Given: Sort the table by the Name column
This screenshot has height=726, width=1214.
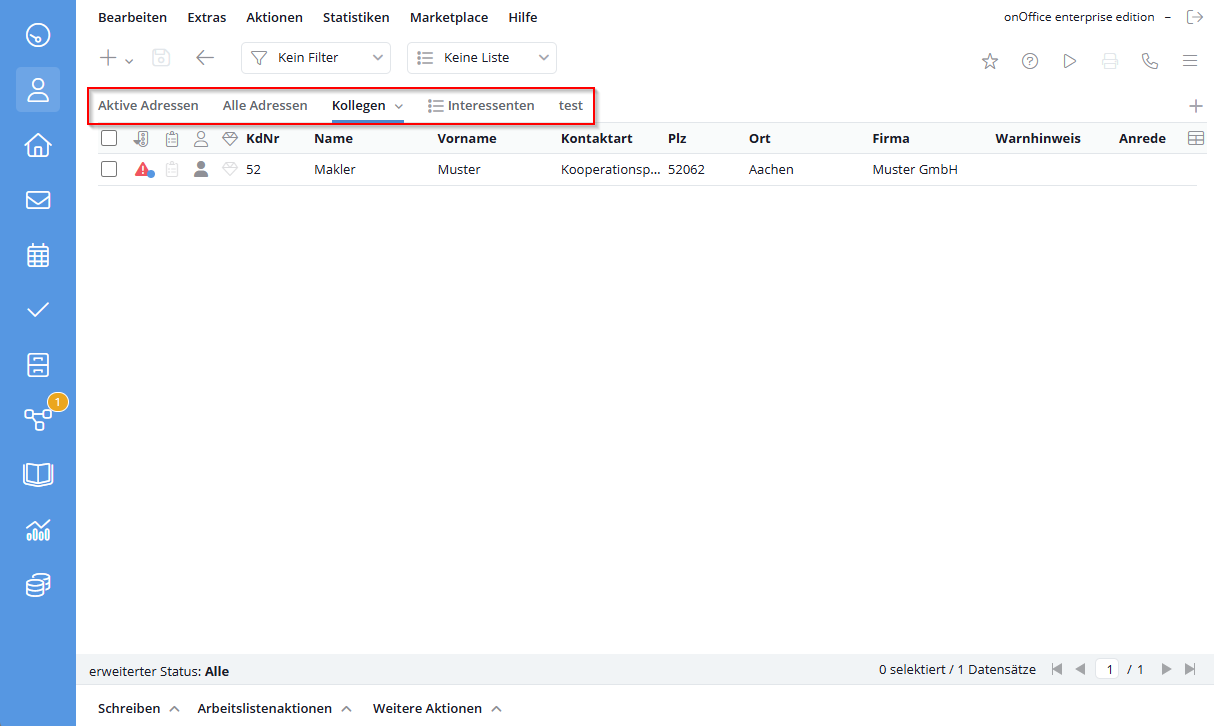Looking at the screenshot, I should pyautogui.click(x=333, y=139).
